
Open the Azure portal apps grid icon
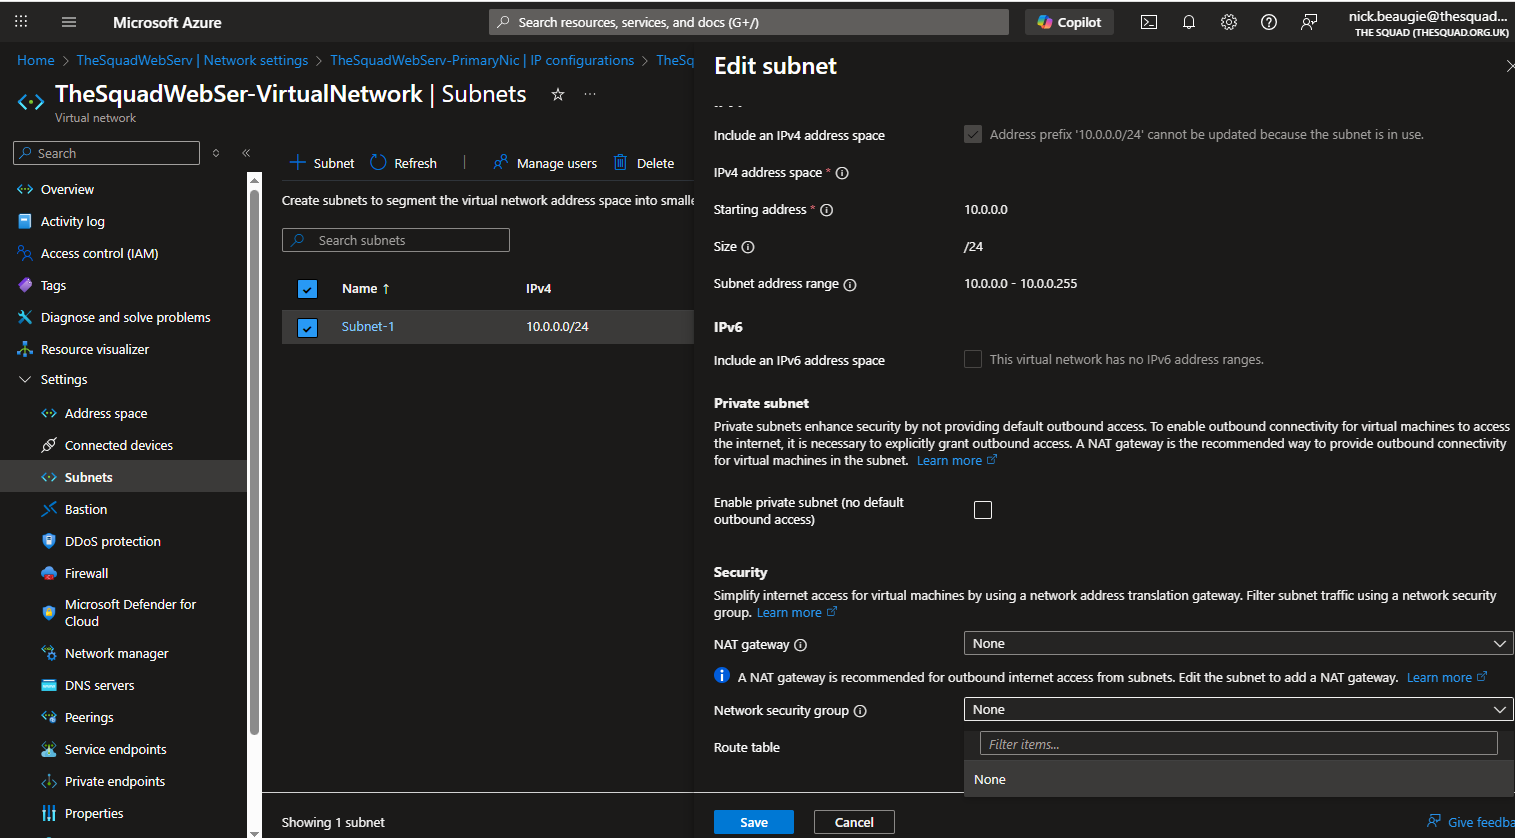[x=21, y=22]
